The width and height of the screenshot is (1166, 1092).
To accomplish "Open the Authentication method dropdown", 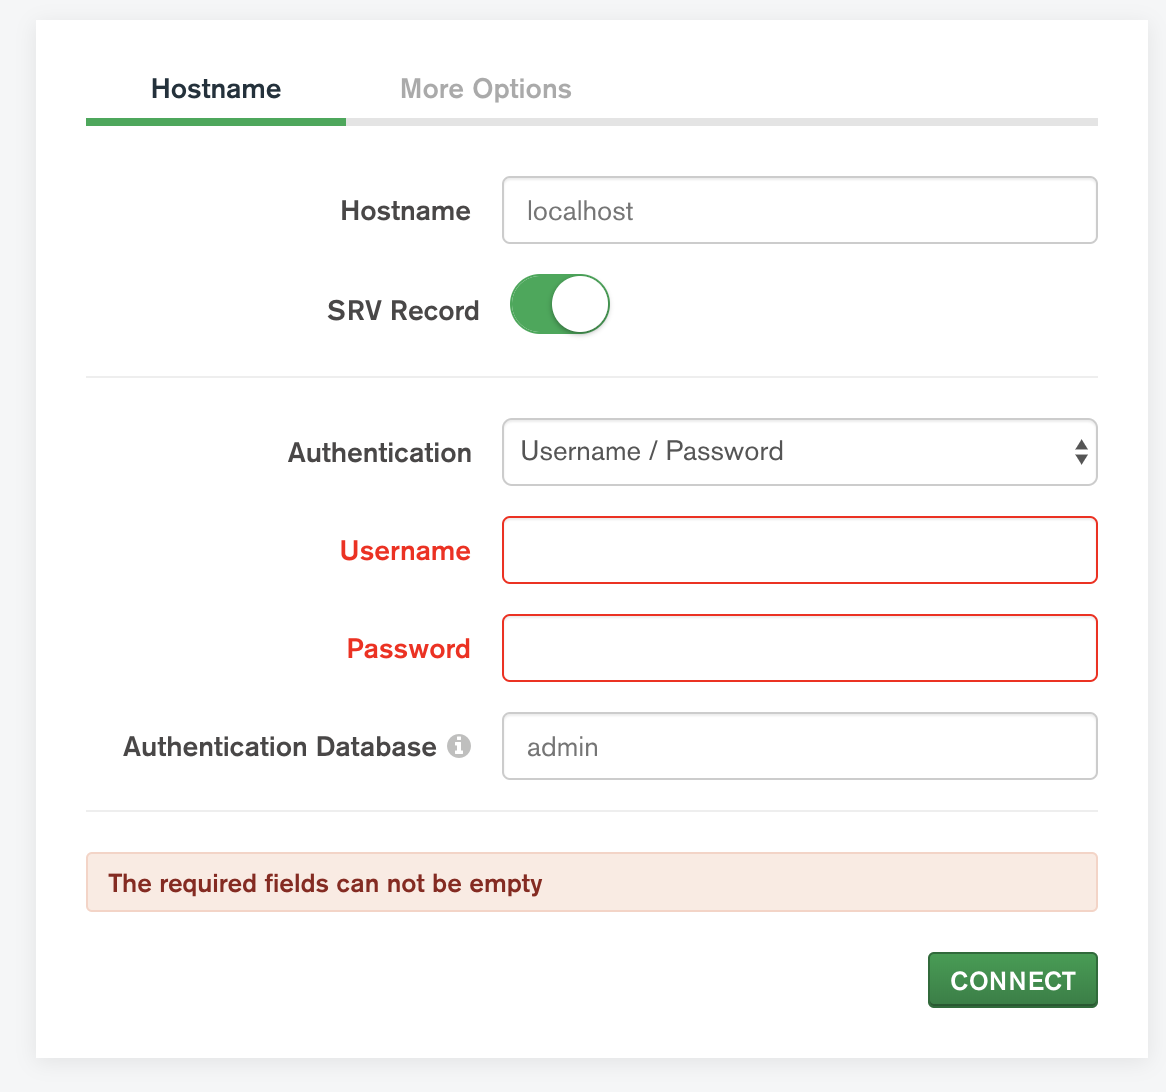I will click(x=798, y=452).
